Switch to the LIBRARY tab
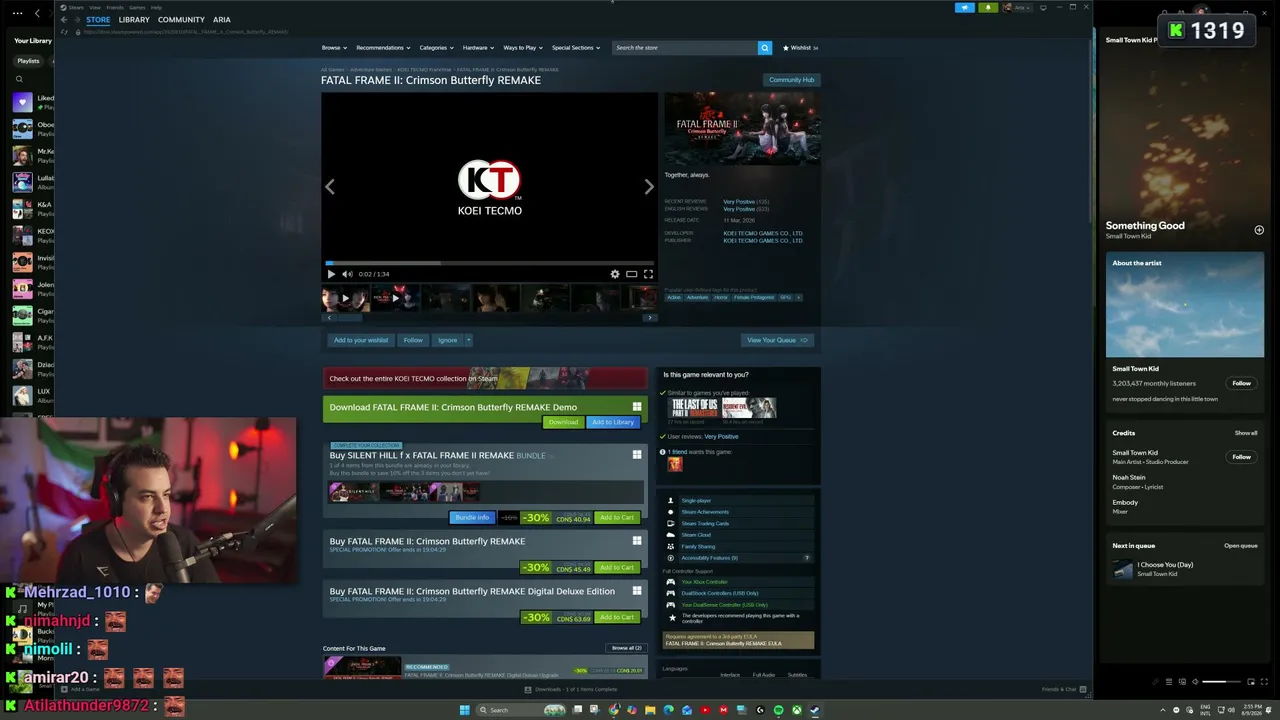Viewport: 1280px width, 720px height. [134, 20]
